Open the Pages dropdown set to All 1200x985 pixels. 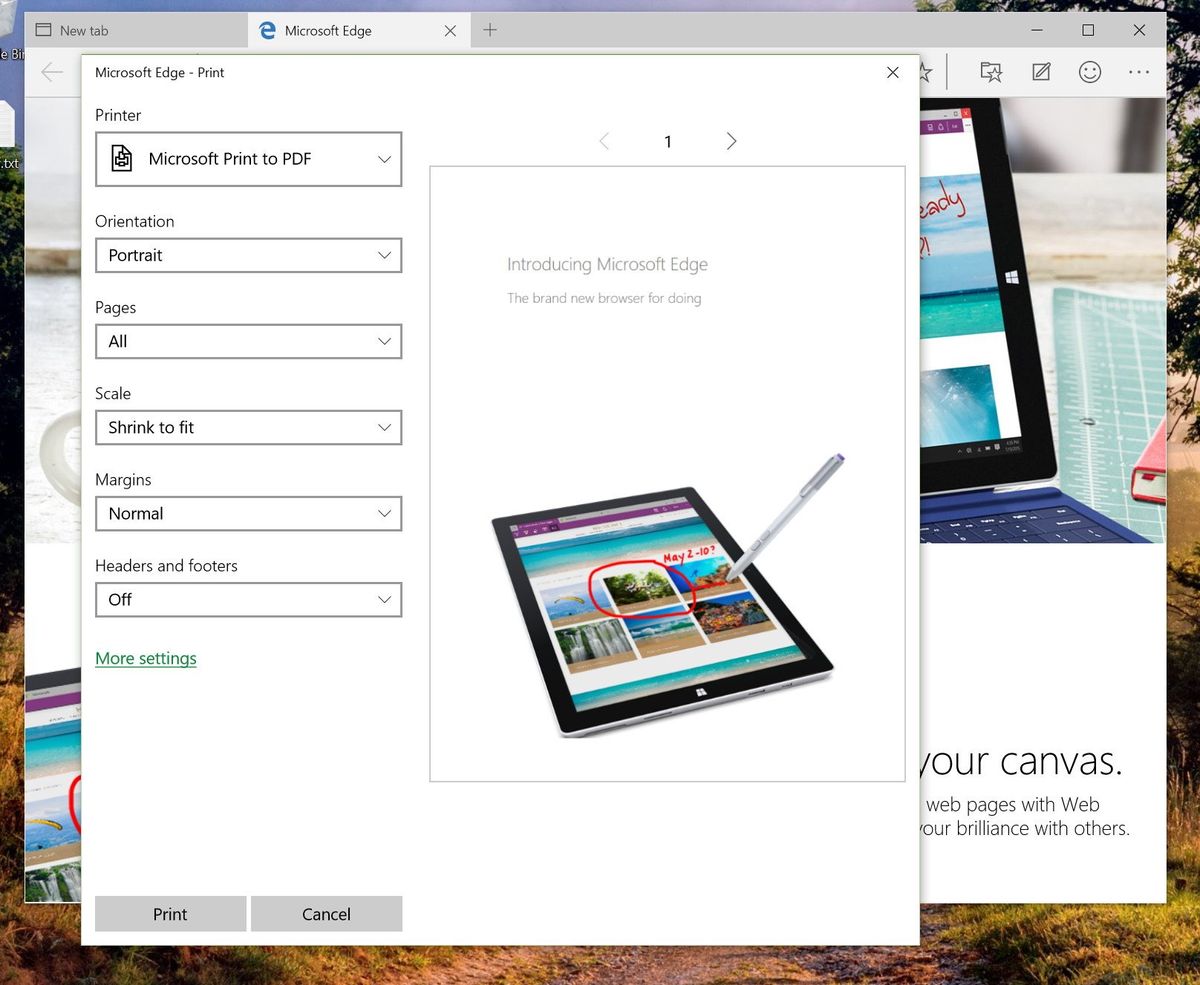pos(248,341)
